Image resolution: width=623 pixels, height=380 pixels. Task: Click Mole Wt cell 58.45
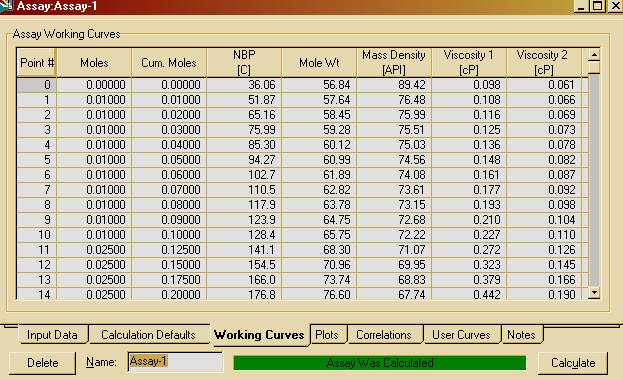point(319,115)
